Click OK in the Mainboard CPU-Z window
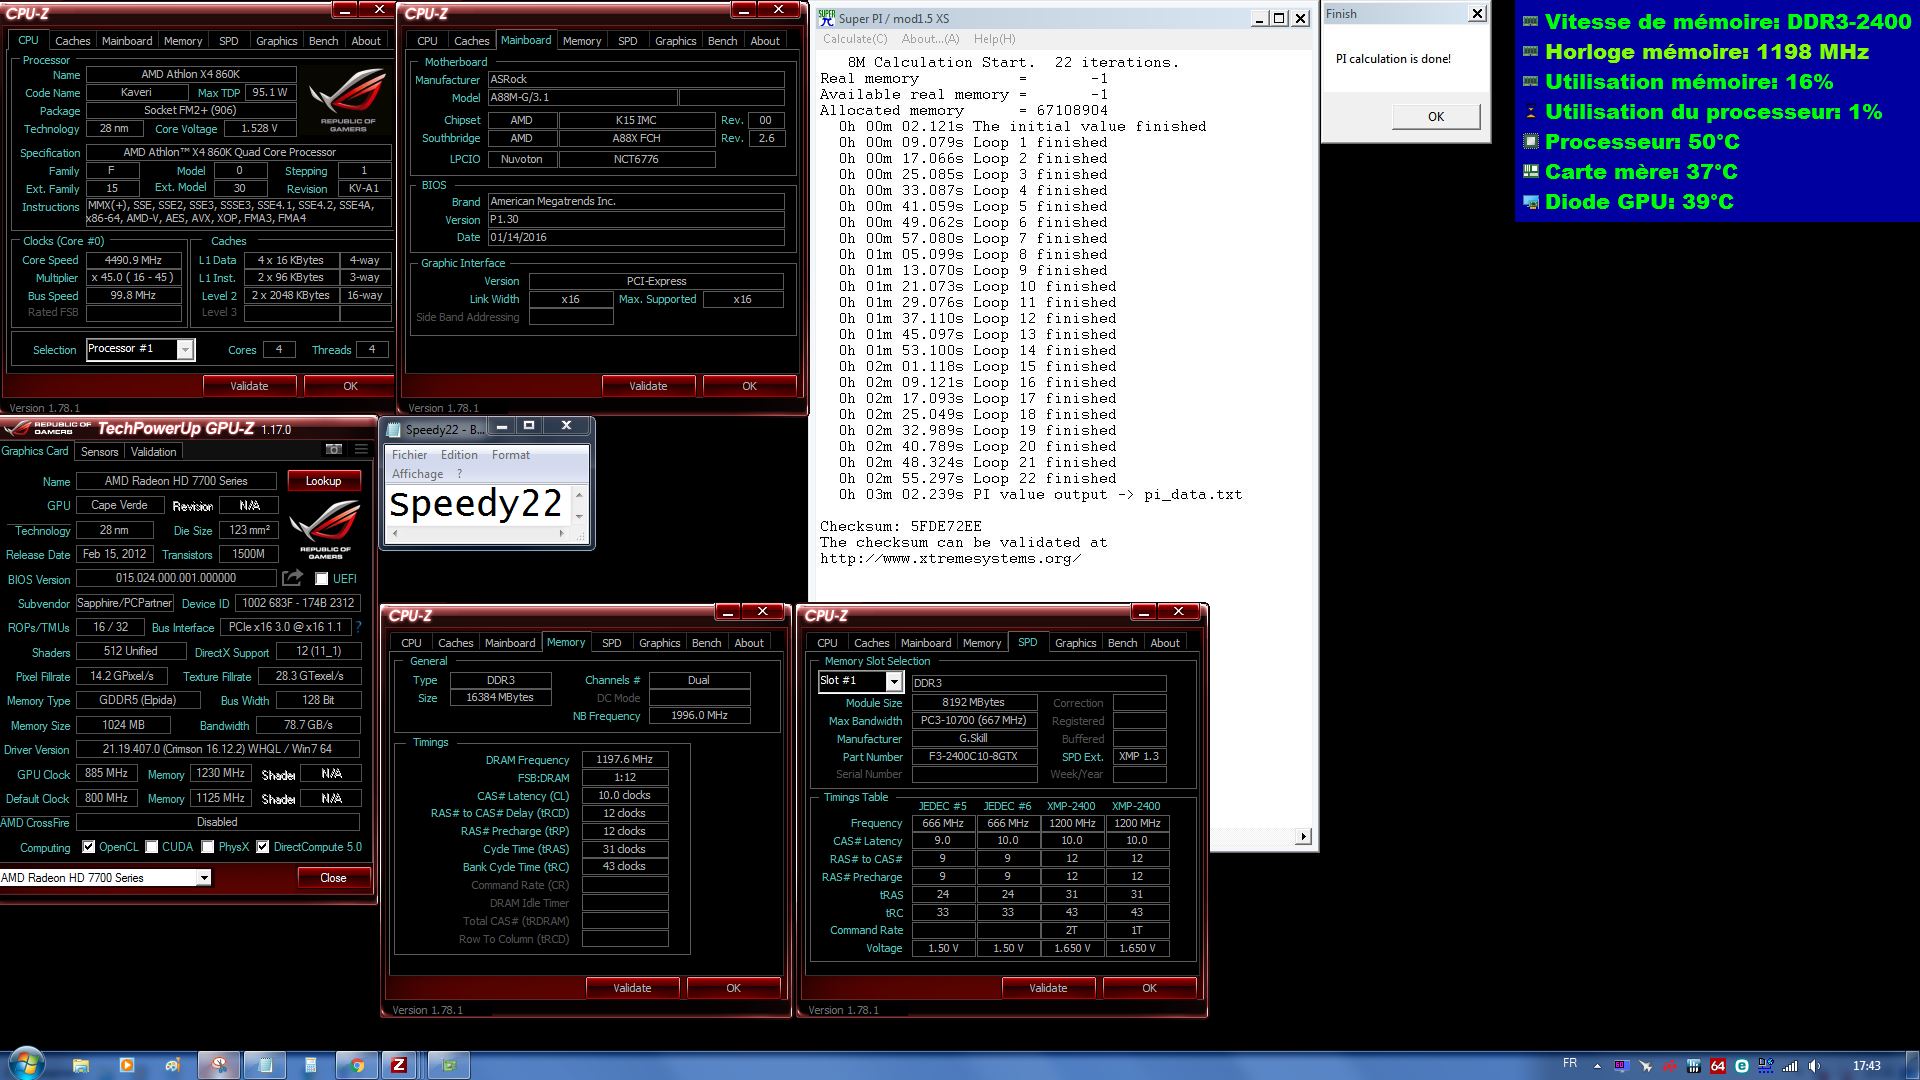Viewport: 1920px width, 1080px height. [x=749, y=386]
